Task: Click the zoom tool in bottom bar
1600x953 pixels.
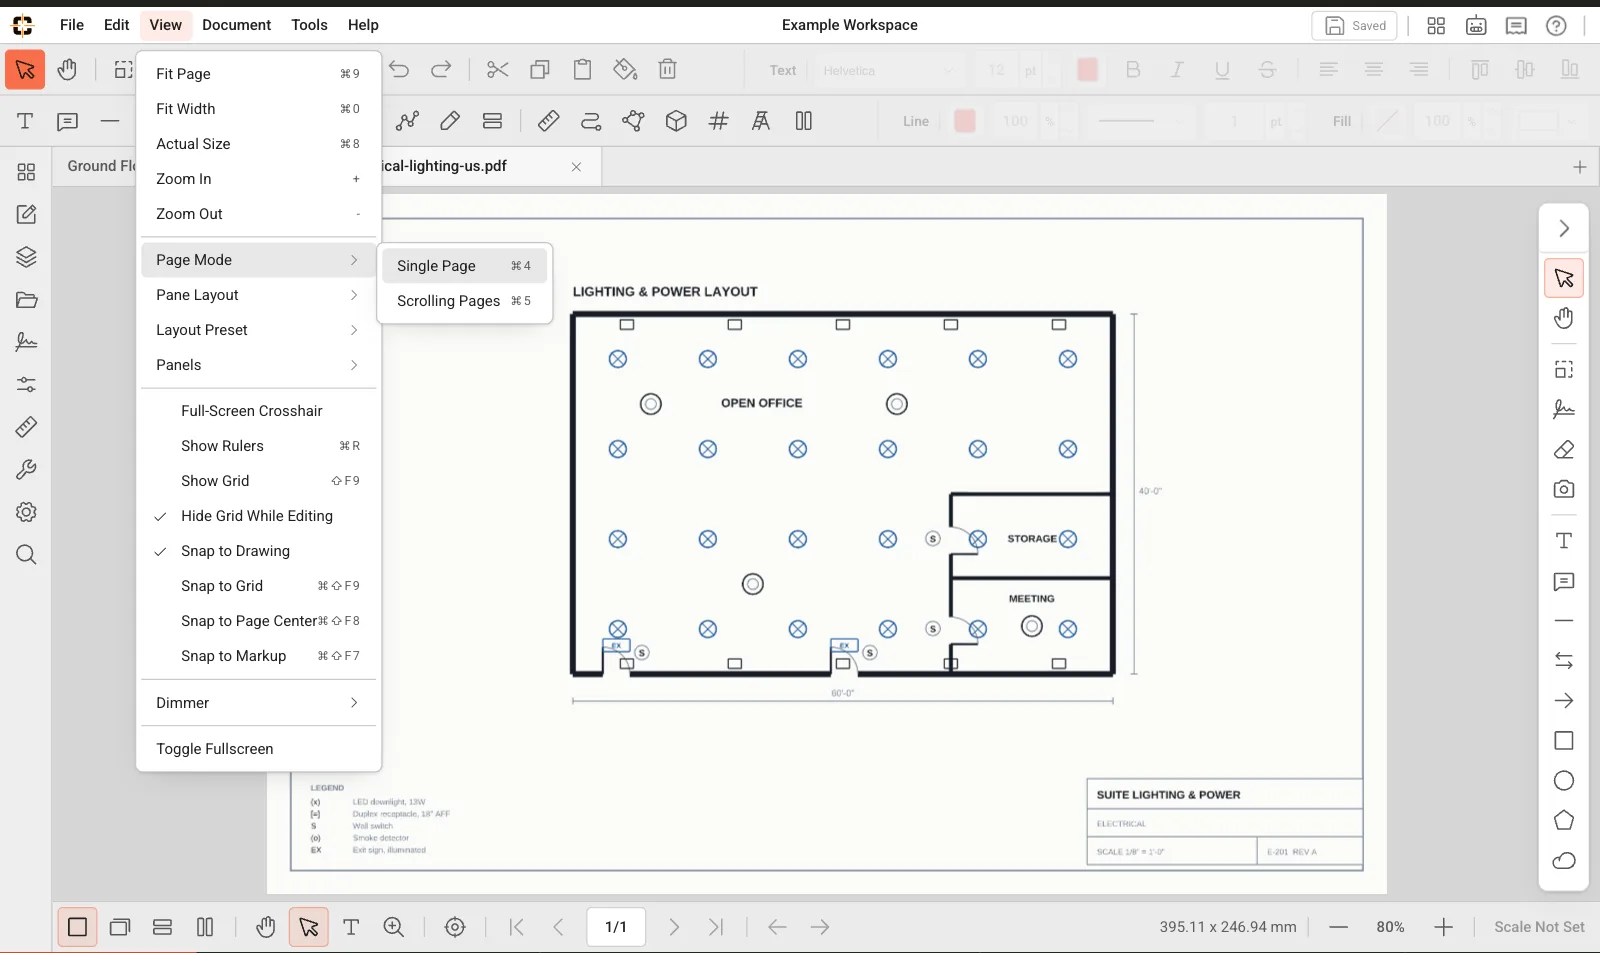Action: pyautogui.click(x=394, y=927)
